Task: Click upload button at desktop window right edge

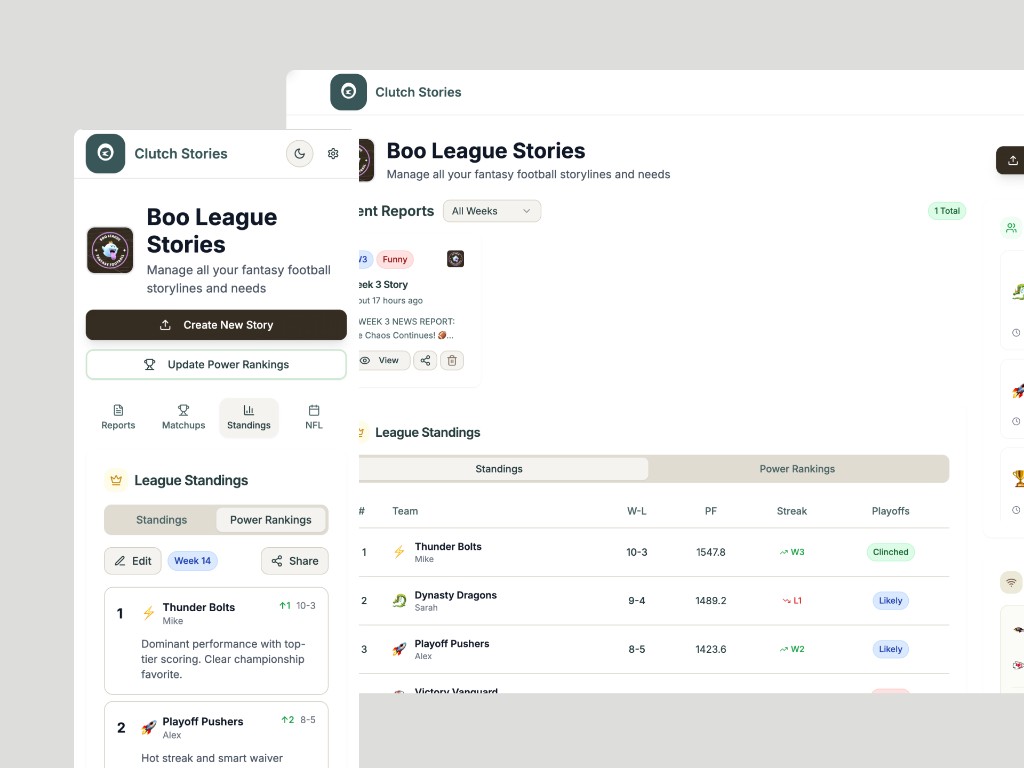Action: 1010,160
